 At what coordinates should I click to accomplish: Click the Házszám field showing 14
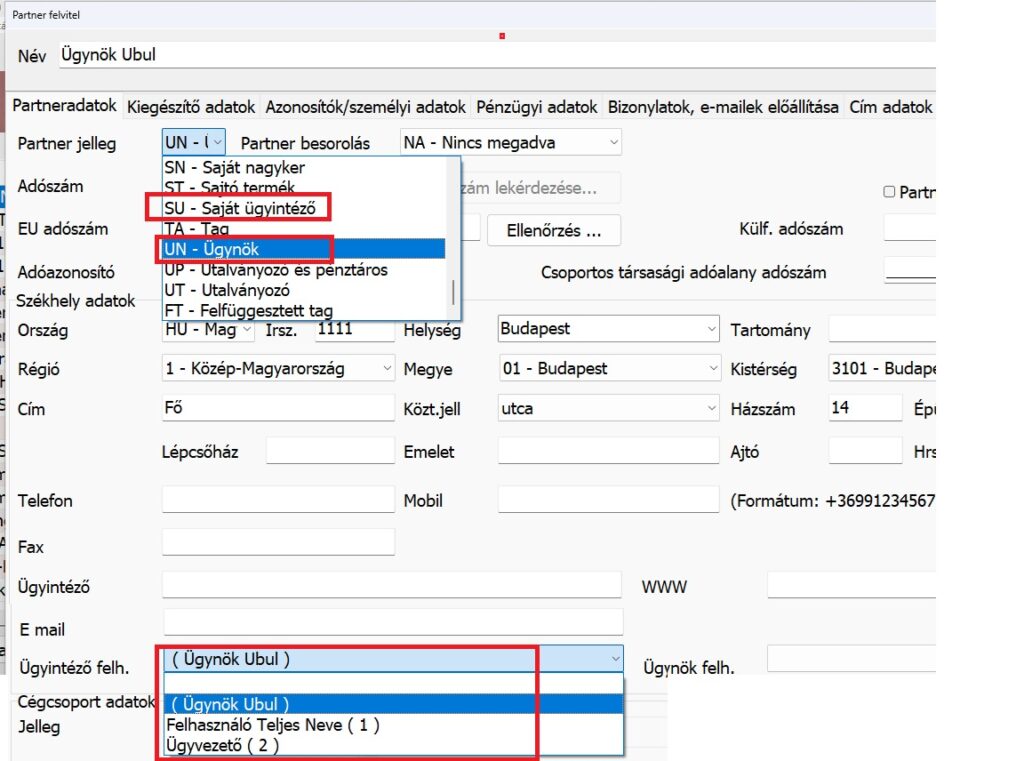click(865, 408)
